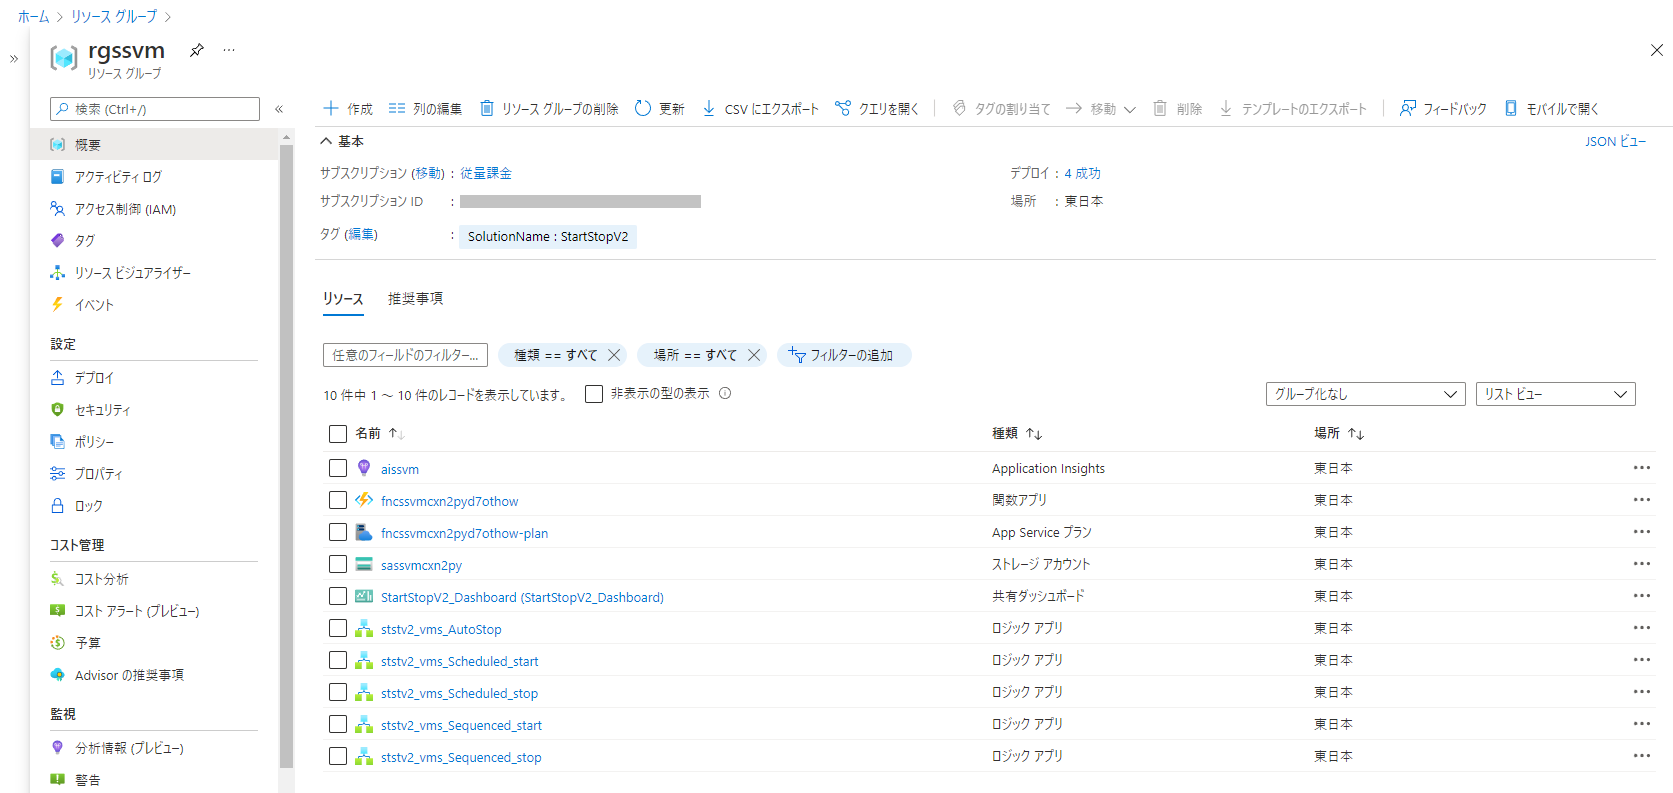Check the sassvmcxn2py row checkbox

(338, 564)
